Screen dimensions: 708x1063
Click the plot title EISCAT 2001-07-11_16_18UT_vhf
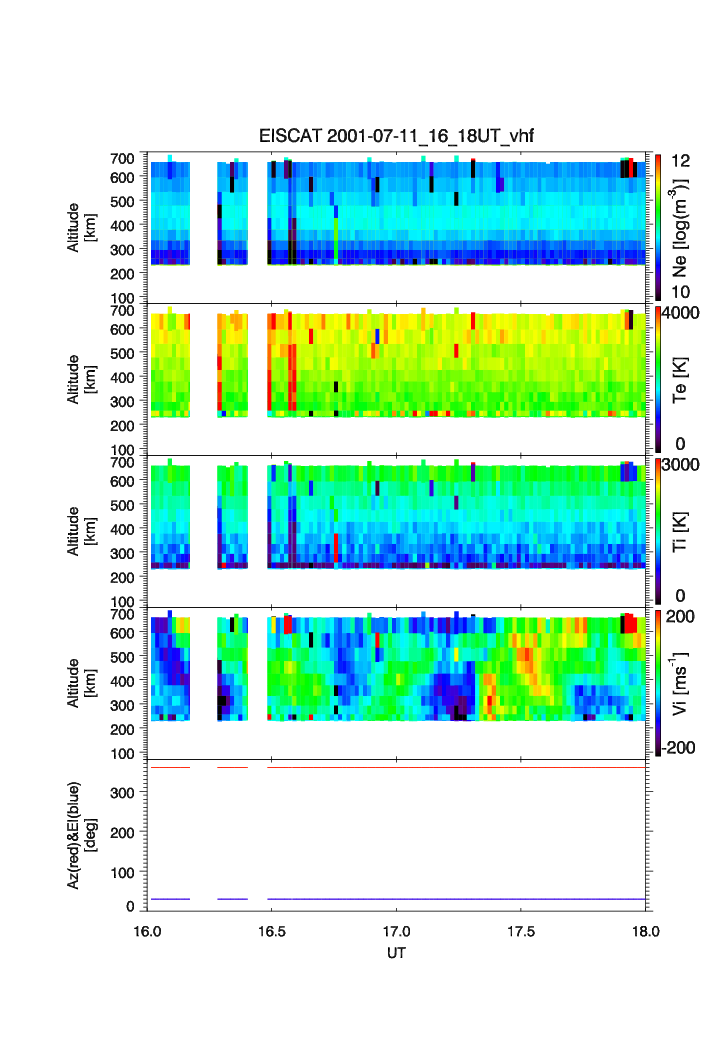(397, 137)
